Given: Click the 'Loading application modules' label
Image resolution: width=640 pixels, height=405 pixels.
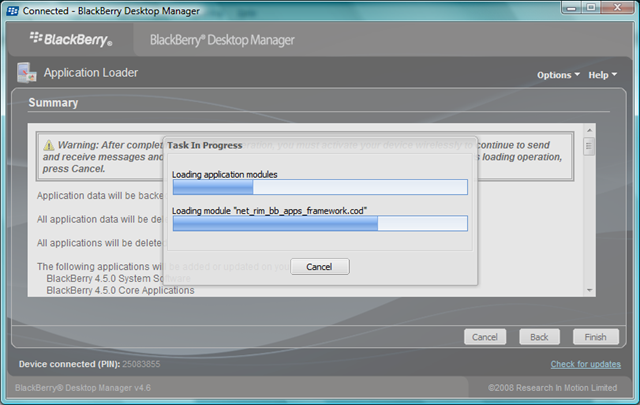Looking at the screenshot, I should [224, 175].
